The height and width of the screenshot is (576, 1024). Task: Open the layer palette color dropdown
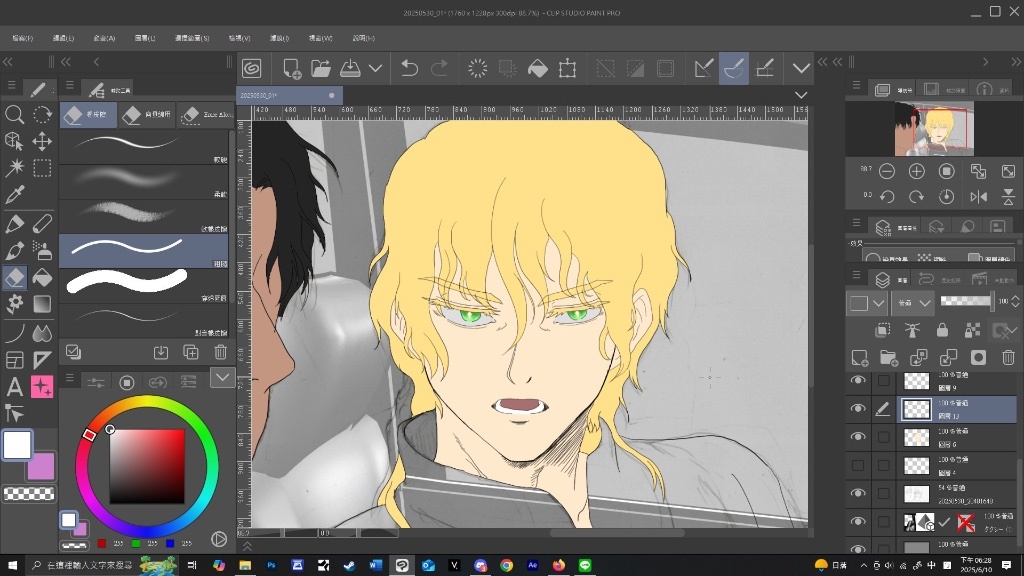(867, 302)
